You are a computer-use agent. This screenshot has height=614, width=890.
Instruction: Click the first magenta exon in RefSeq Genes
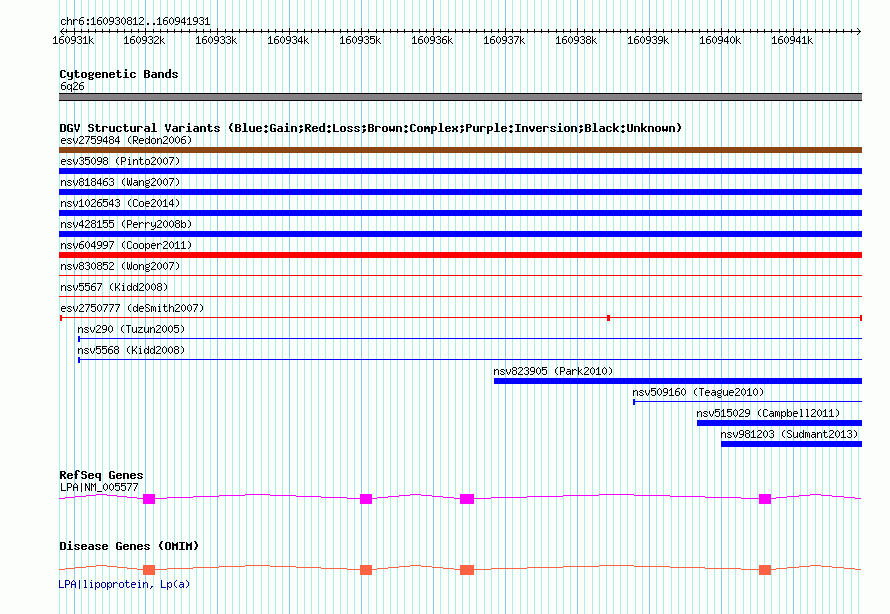pos(149,498)
